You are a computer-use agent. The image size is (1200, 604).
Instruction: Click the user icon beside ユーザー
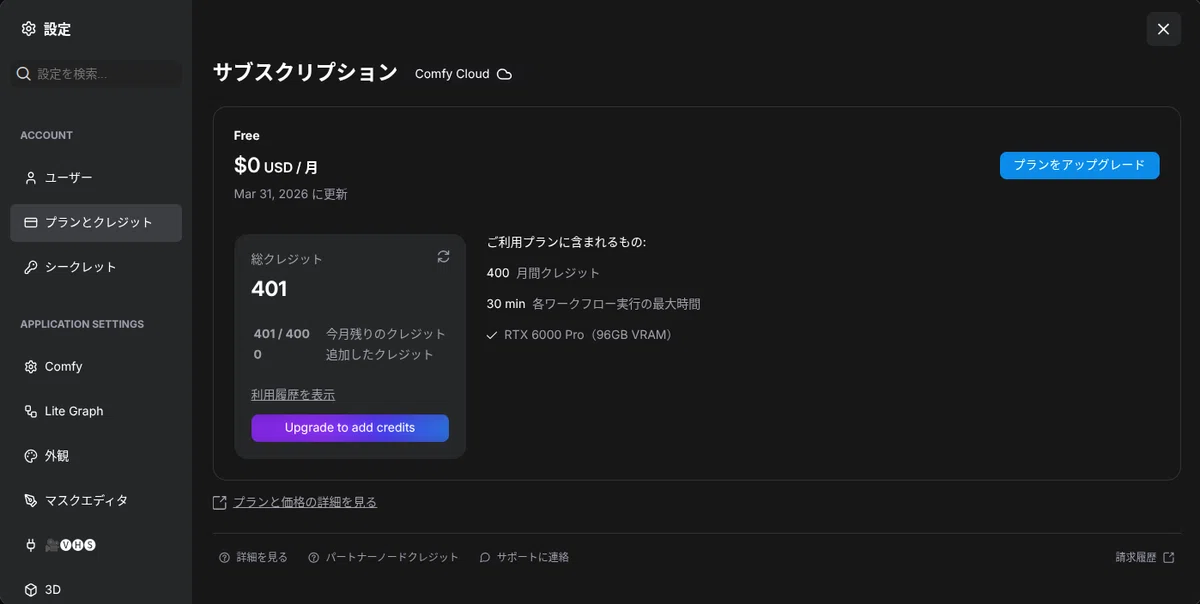(31, 178)
